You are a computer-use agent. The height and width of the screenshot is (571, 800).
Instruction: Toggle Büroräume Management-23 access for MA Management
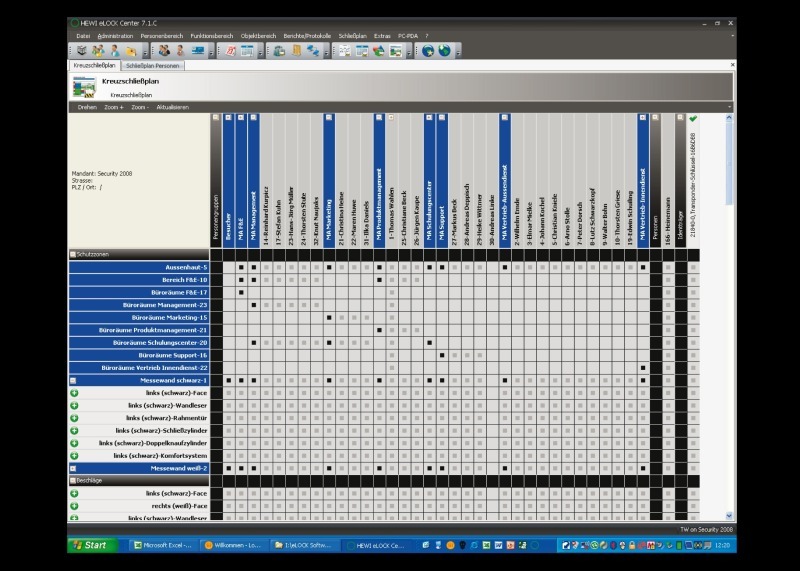pyautogui.click(x=254, y=305)
